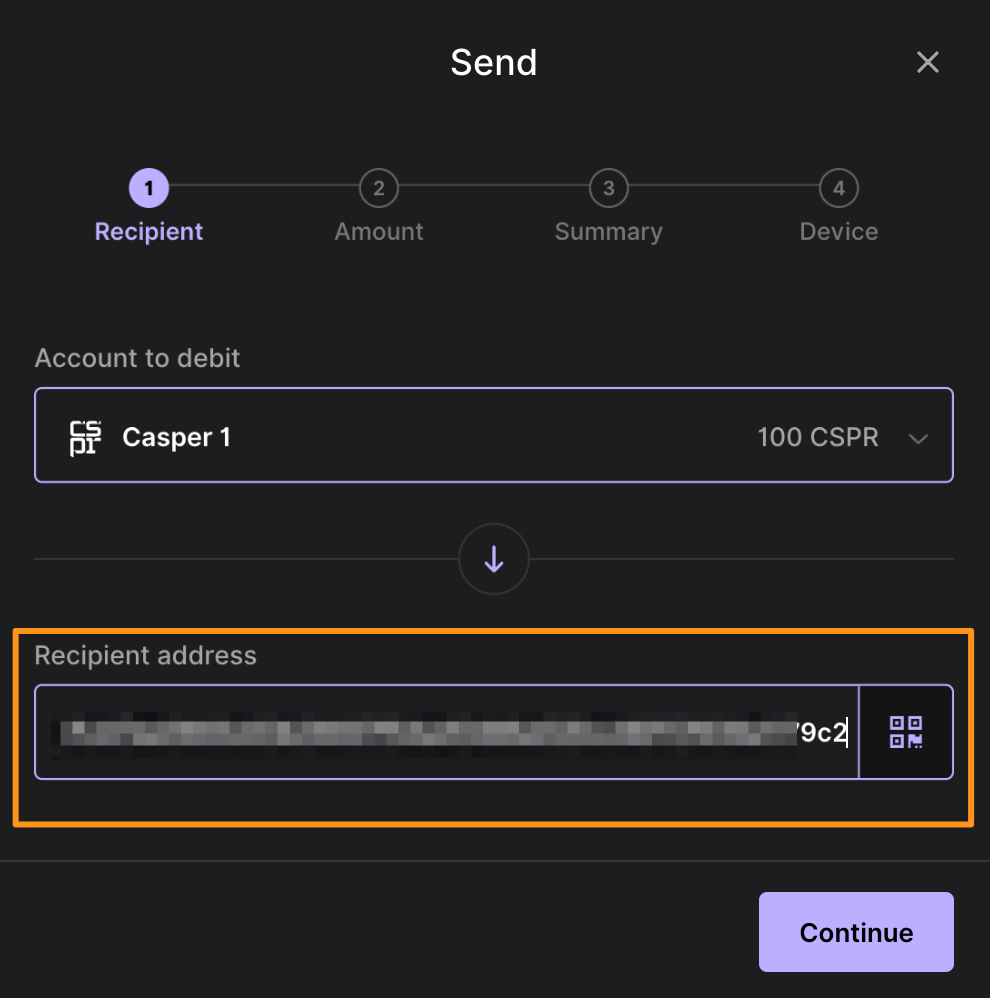Click the Recipient address label
The width and height of the screenshot is (990, 998).
tap(145, 656)
